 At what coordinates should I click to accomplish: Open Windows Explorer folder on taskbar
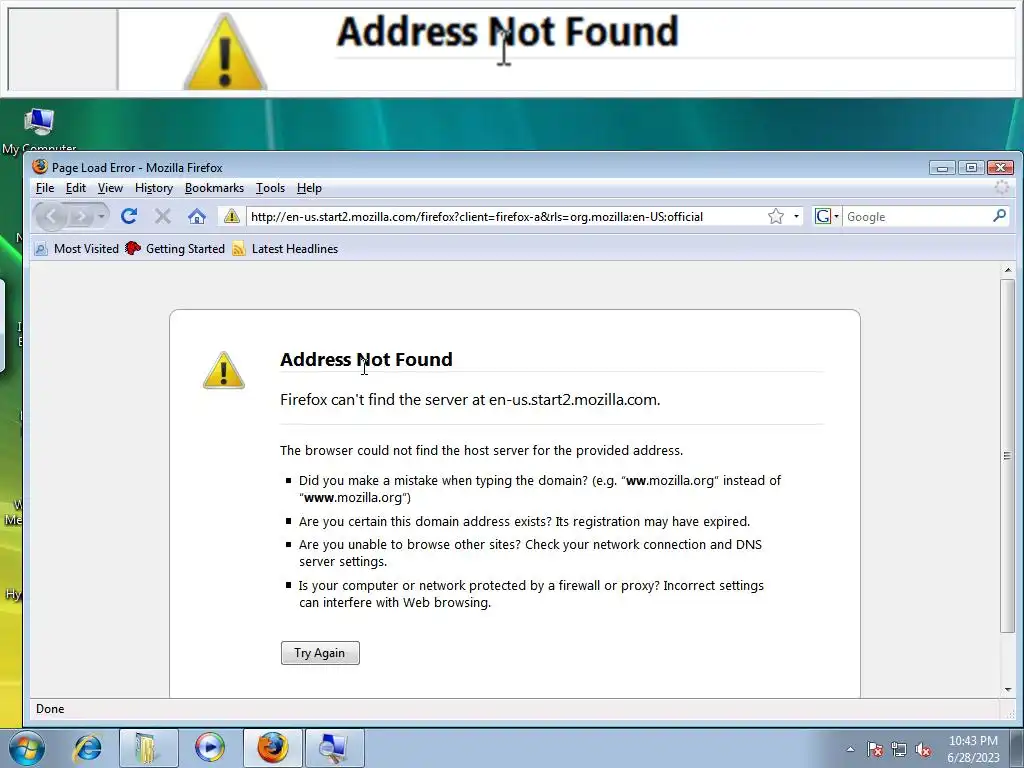pyautogui.click(x=148, y=748)
